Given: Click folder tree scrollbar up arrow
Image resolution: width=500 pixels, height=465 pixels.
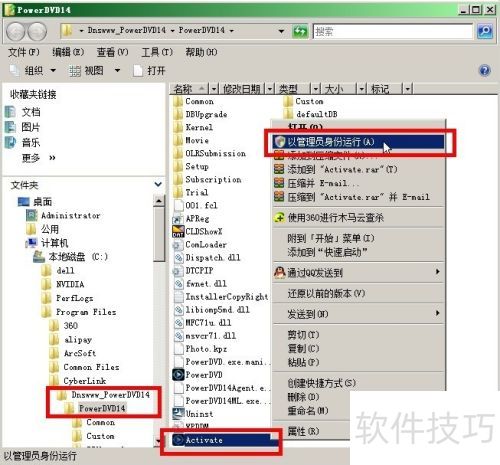Looking at the screenshot, I should click(x=159, y=201).
